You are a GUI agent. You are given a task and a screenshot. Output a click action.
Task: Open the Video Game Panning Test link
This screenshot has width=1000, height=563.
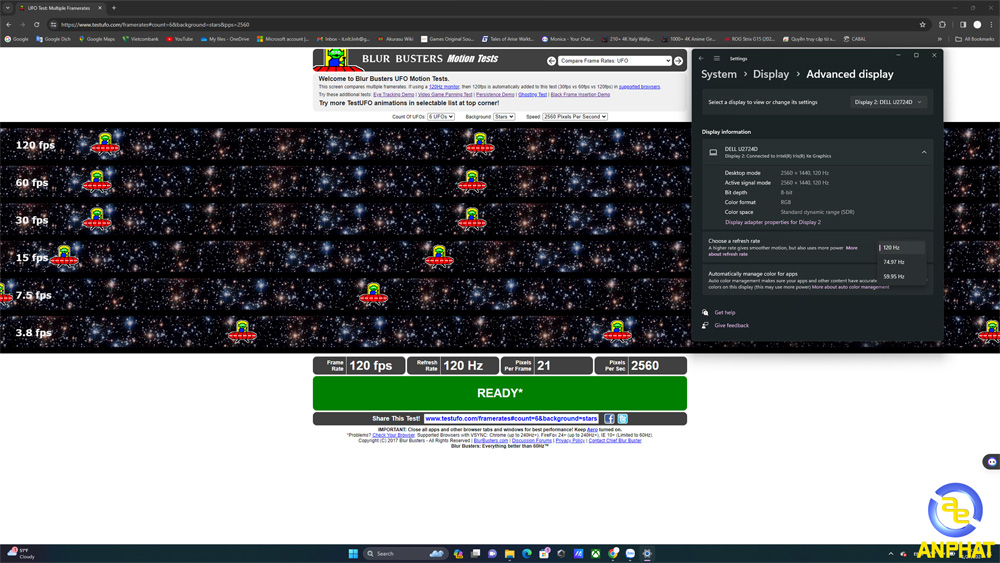(x=445, y=94)
